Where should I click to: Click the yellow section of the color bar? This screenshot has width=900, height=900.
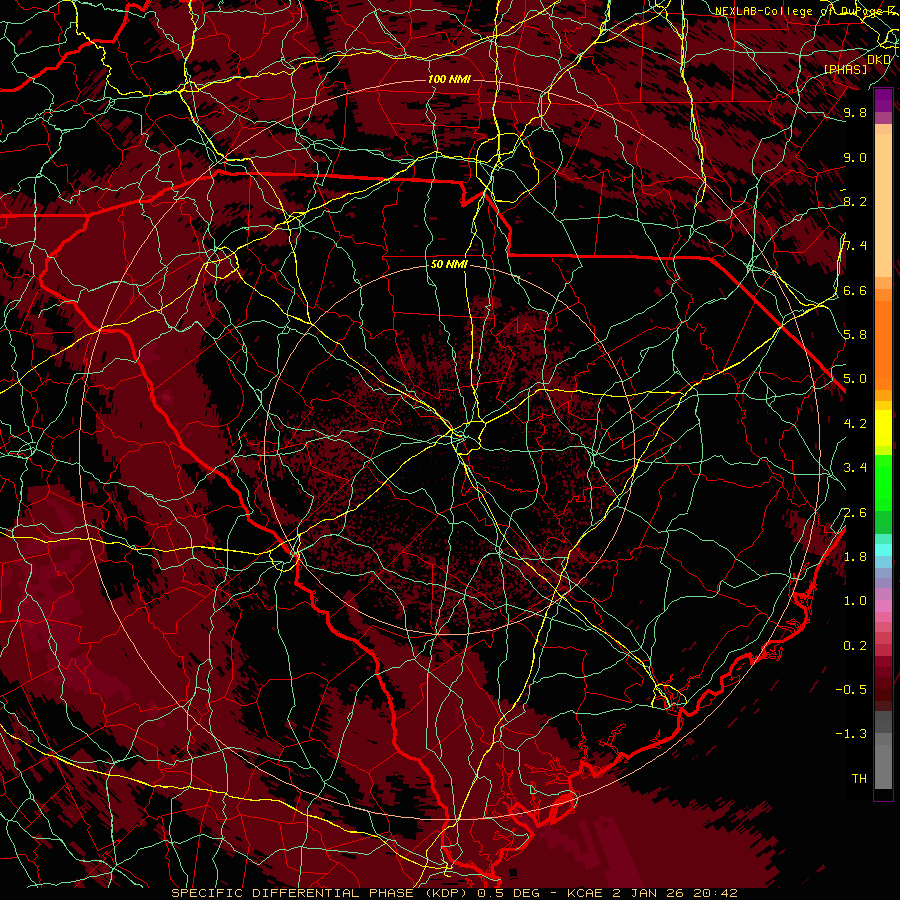pyautogui.click(x=883, y=428)
